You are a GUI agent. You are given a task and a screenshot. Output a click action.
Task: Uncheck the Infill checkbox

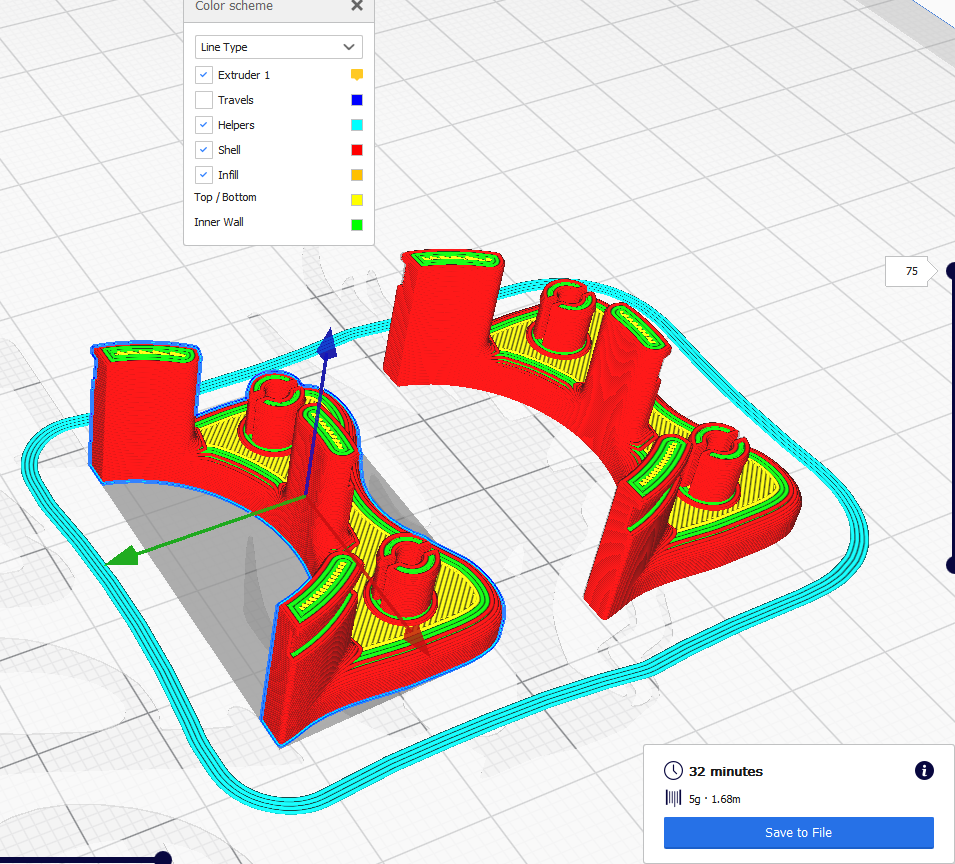click(204, 175)
